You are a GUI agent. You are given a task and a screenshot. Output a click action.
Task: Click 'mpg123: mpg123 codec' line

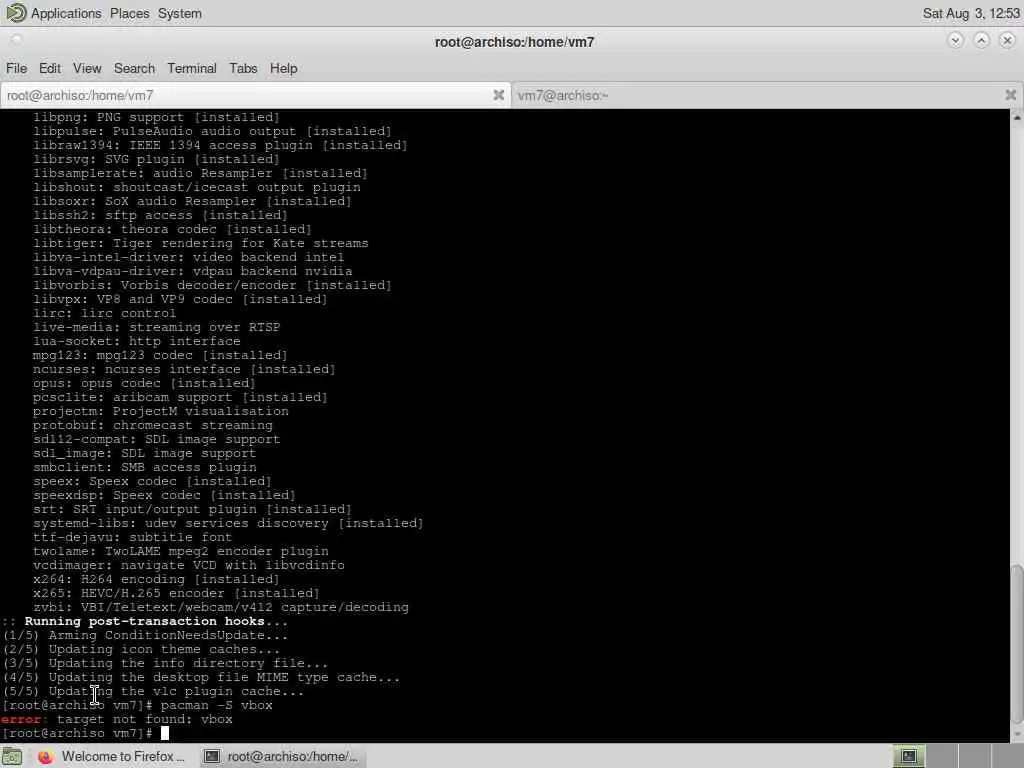tap(160, 355)
